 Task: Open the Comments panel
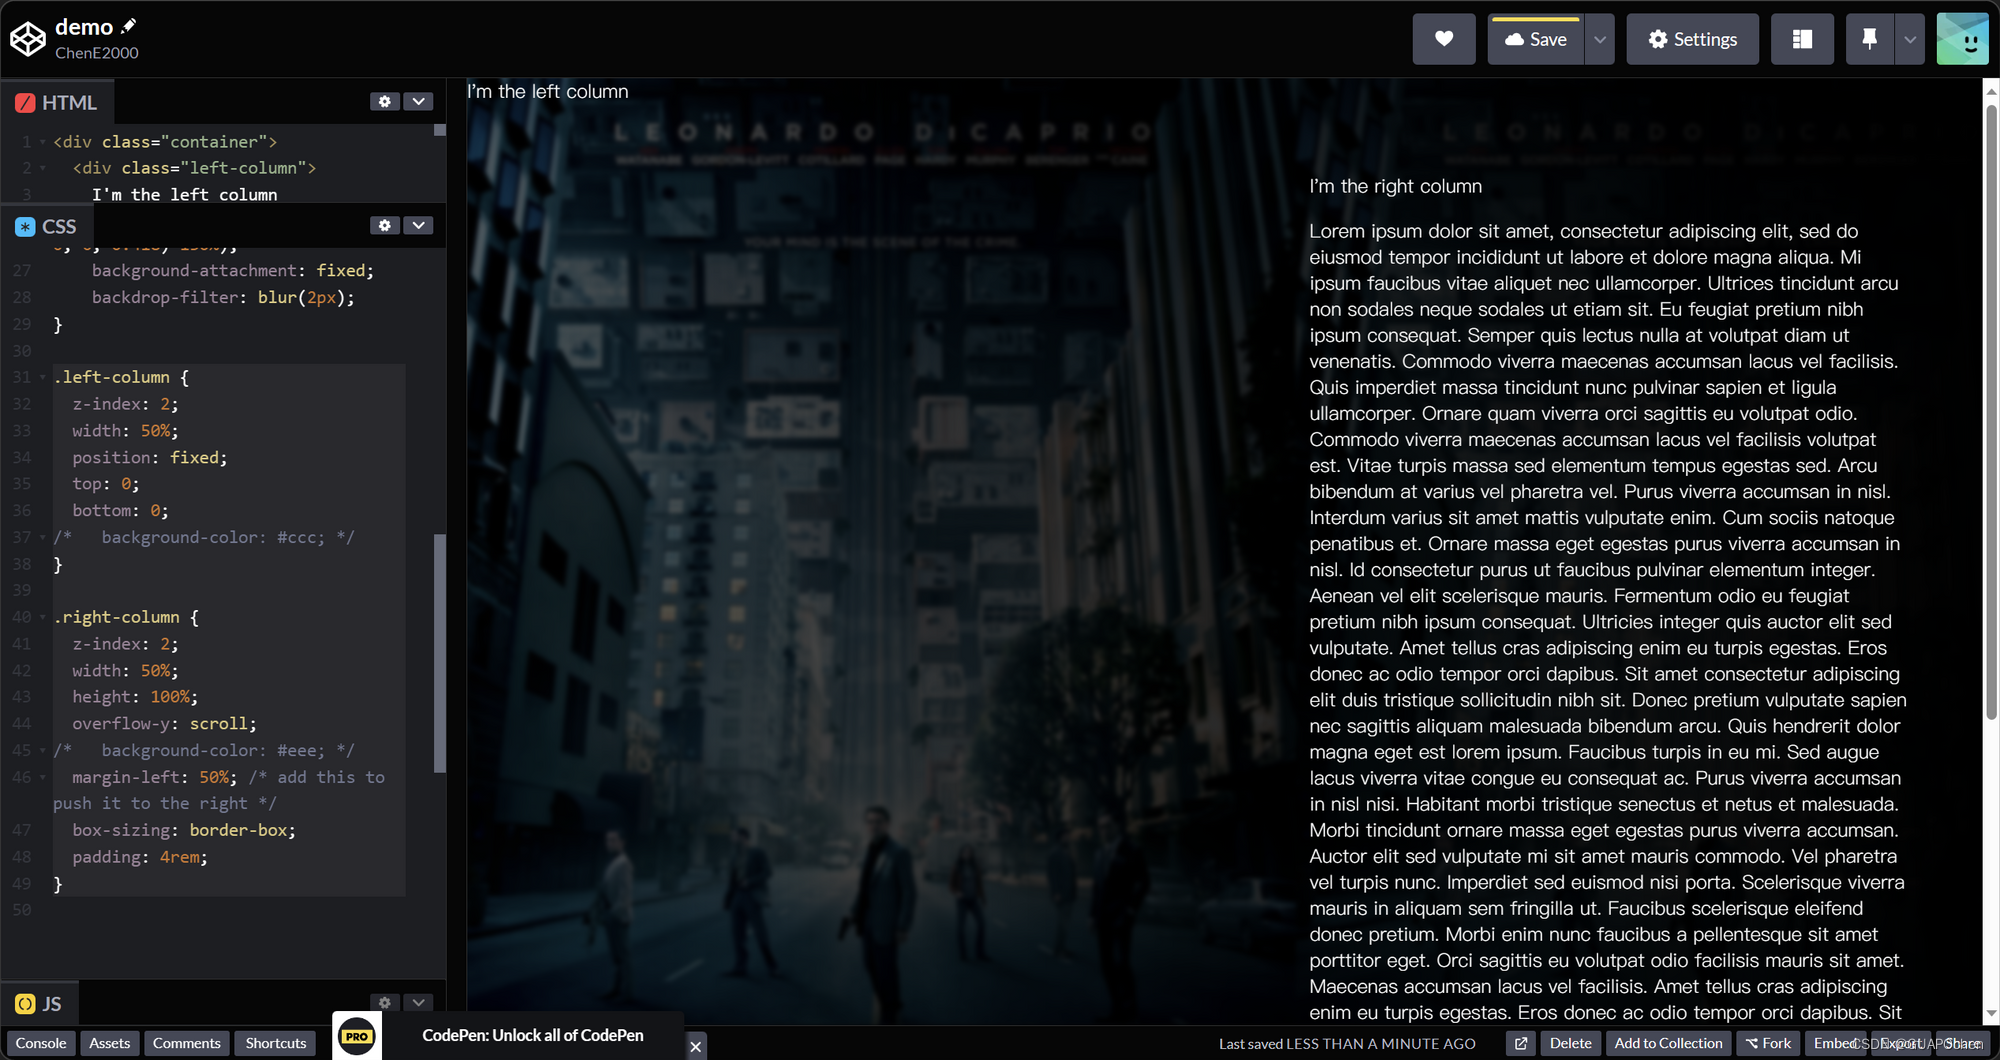tap(187, 1043)
